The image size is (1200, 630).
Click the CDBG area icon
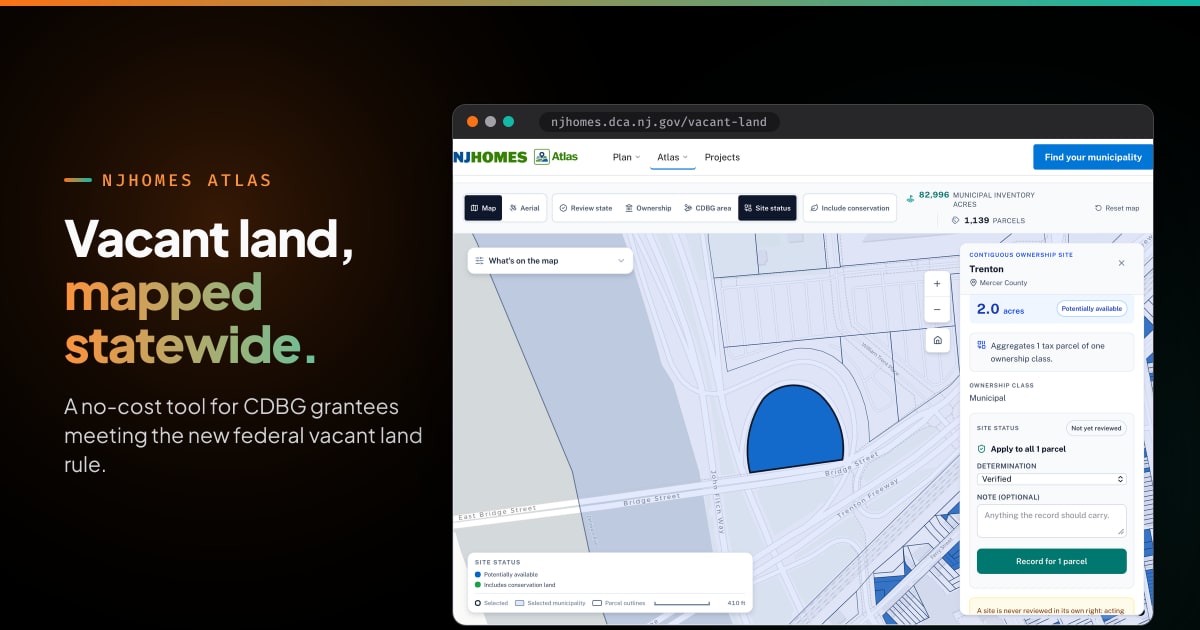[x=687, y=208]
